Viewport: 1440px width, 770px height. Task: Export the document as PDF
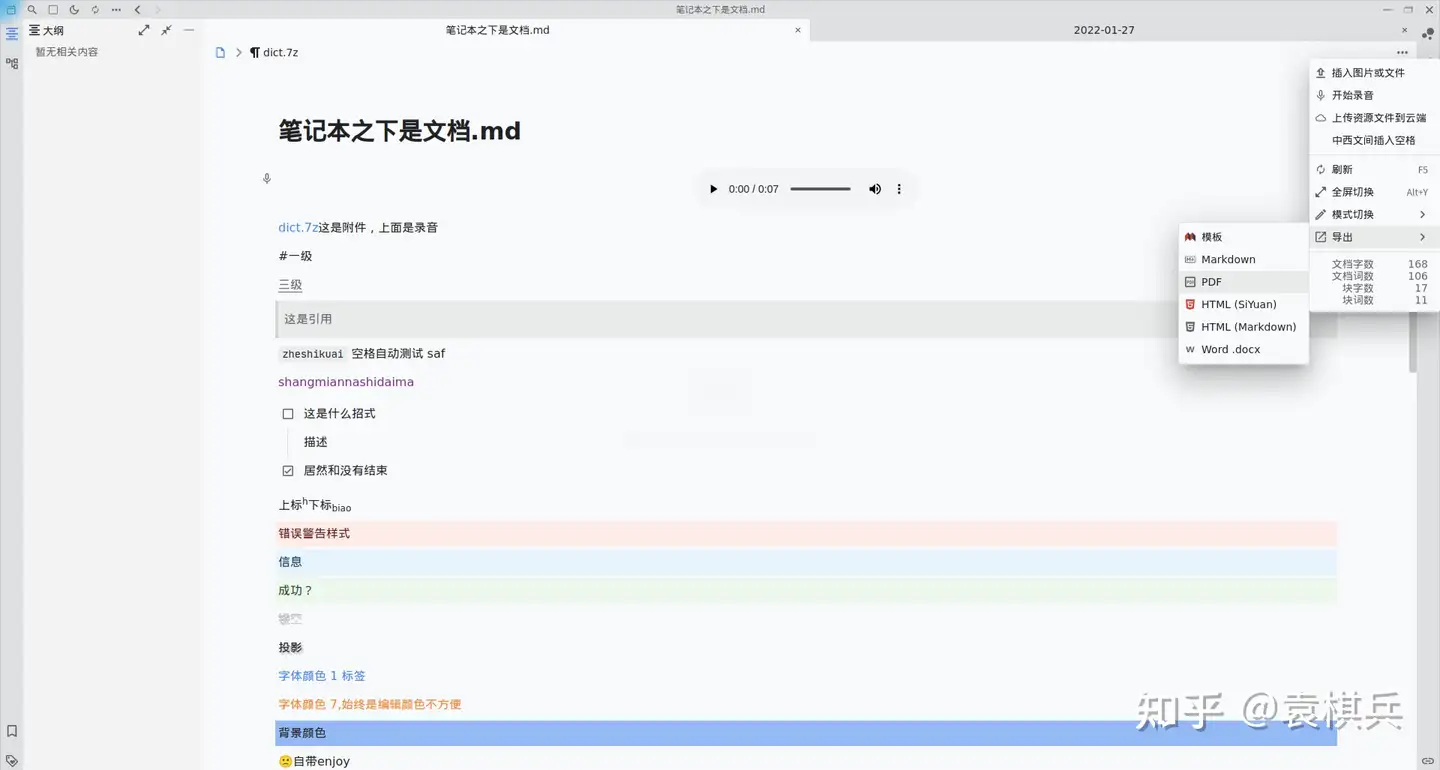(x=1244, y=282)
